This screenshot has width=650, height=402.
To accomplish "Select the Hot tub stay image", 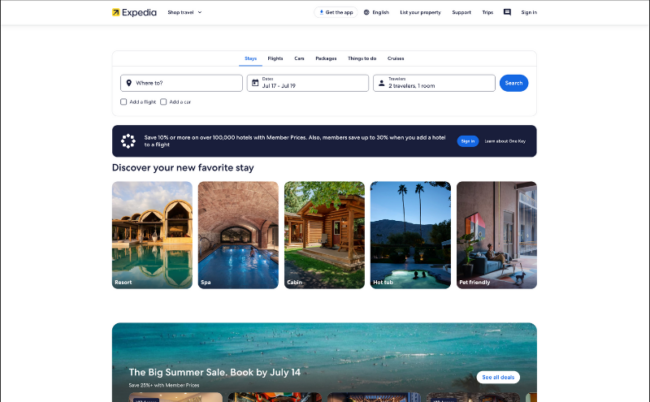I will click(x=410, y=235).
